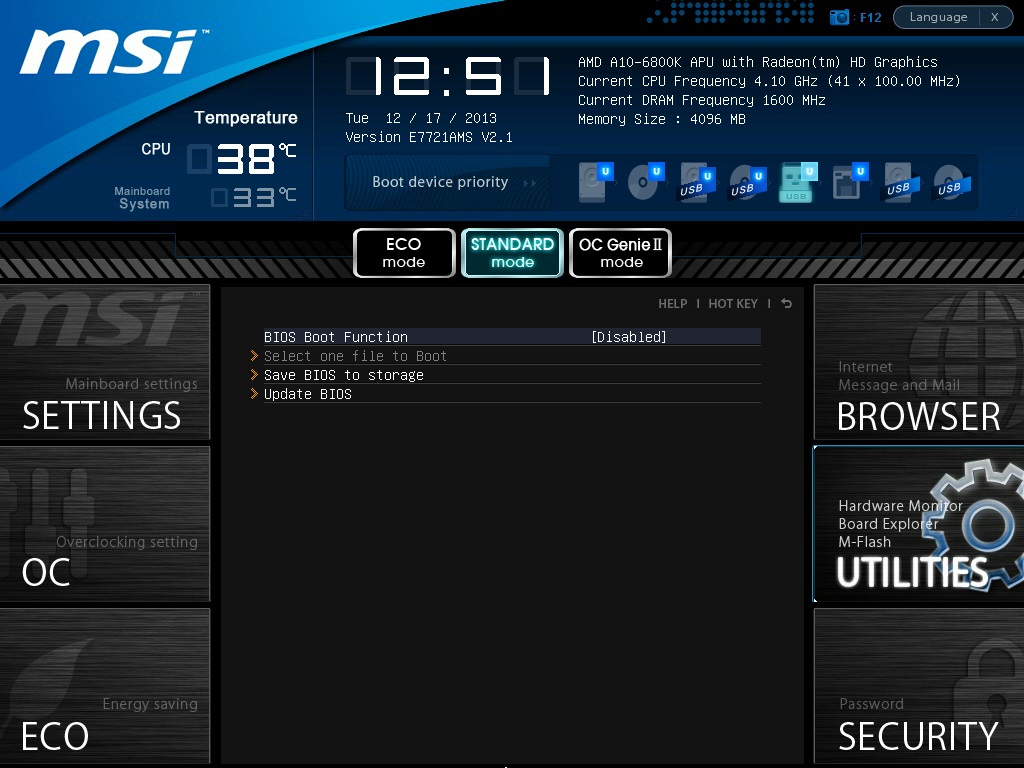Open the HELP panel

click(673, 304)
